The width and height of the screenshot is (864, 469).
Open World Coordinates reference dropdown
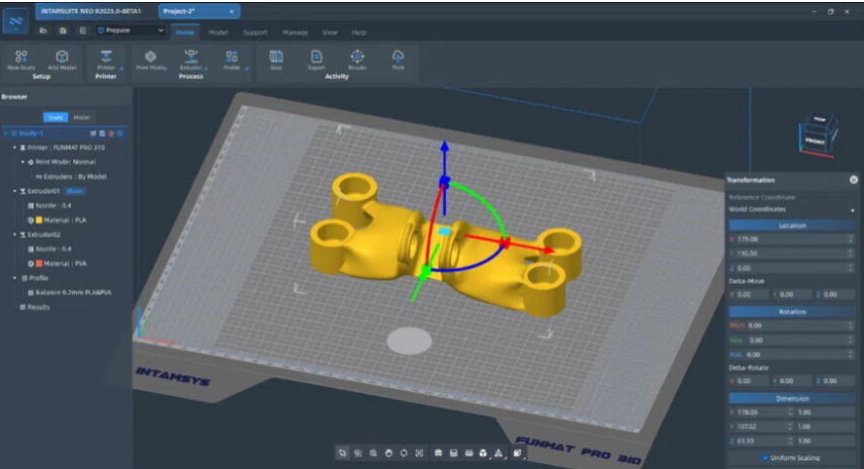(x=792, y=210)
